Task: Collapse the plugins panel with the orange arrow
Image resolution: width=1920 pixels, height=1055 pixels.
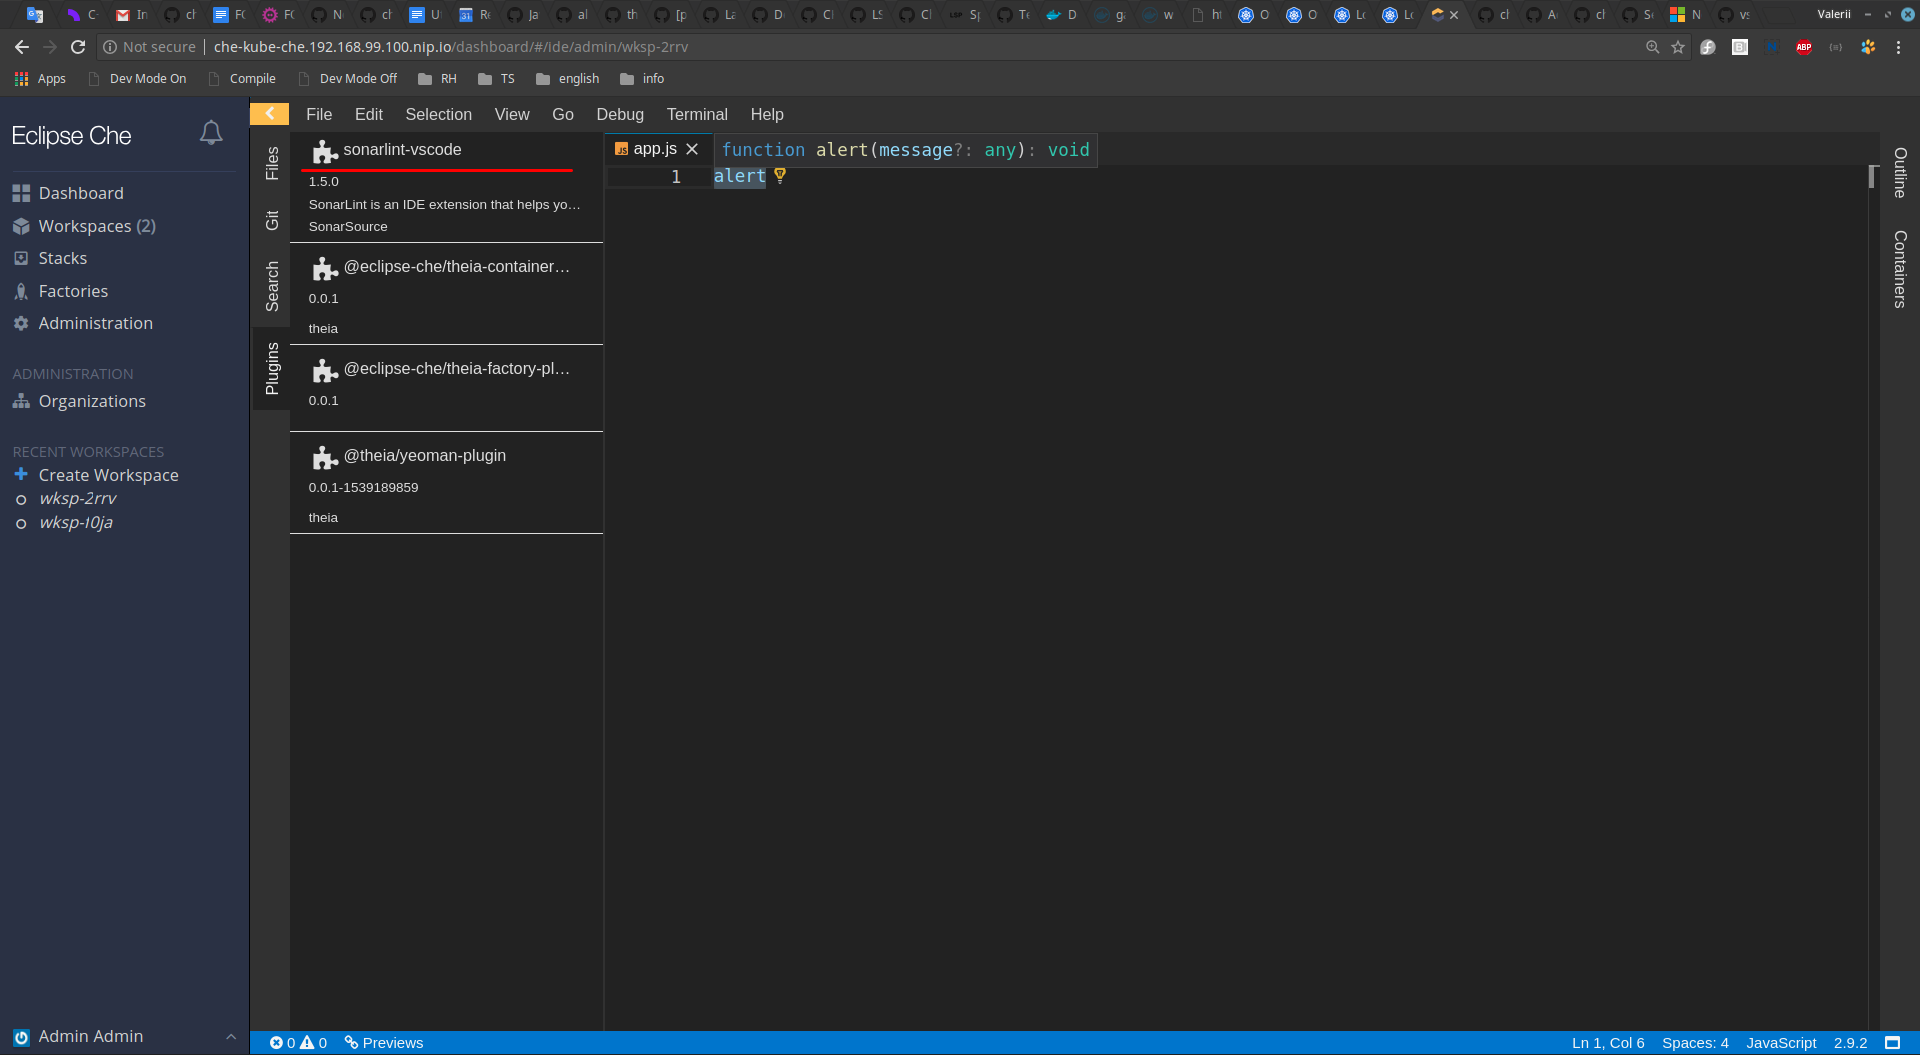Action: point(269,113)
